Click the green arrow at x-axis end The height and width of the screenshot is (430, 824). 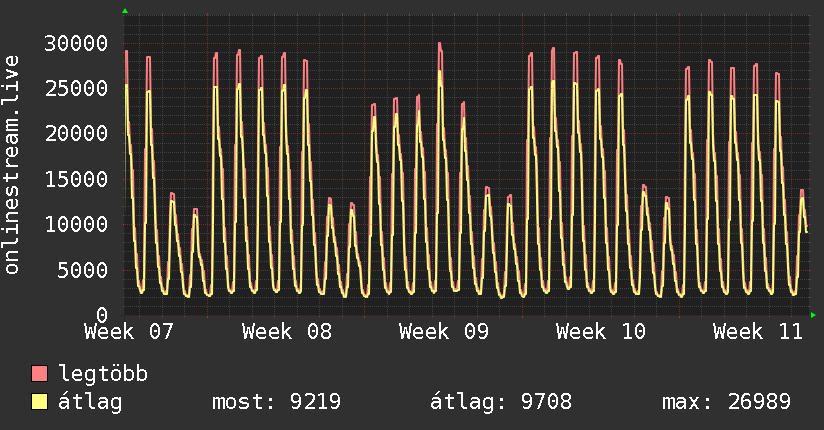click(x=813, y=315)
